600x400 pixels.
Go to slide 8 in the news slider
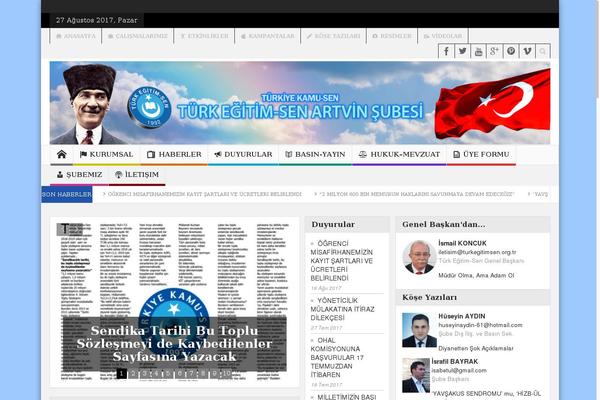click(202, 373)
